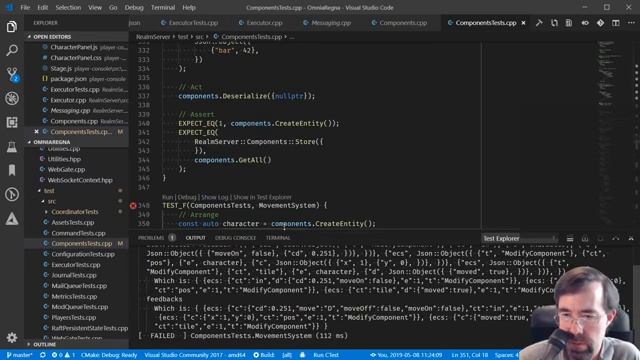Open the Debug menu

point(134,7)
